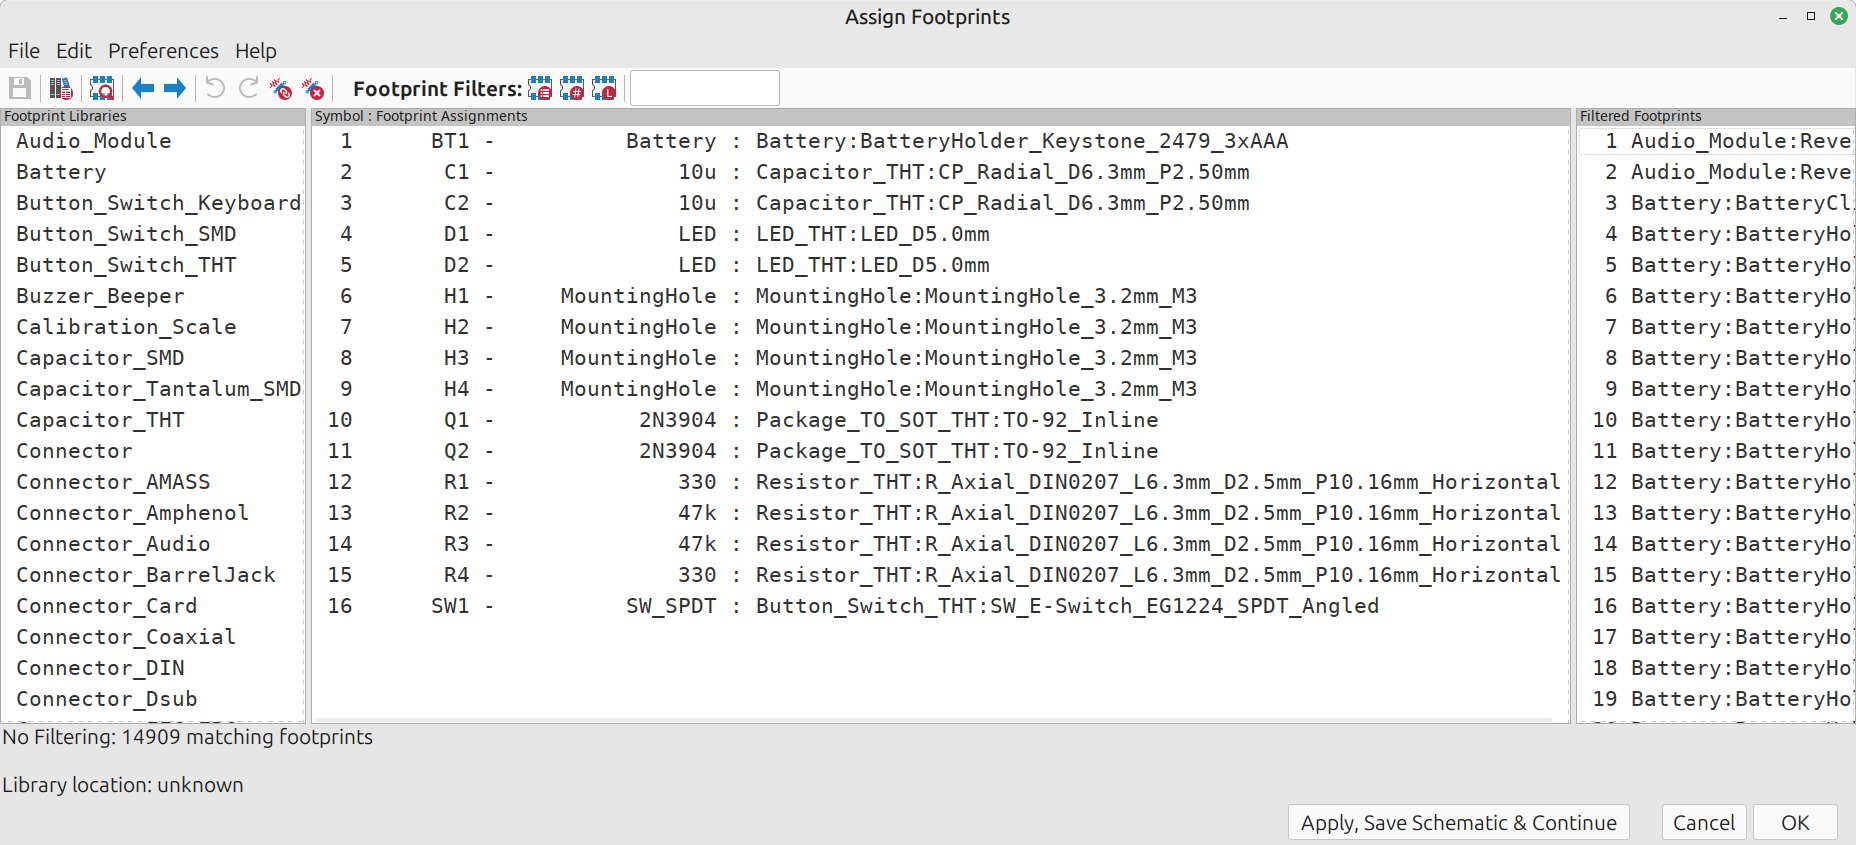Click the View Selected Footprint icon
Image resolution: width=1856 pixels, height=845 pixels.
[x=102, y=88]
